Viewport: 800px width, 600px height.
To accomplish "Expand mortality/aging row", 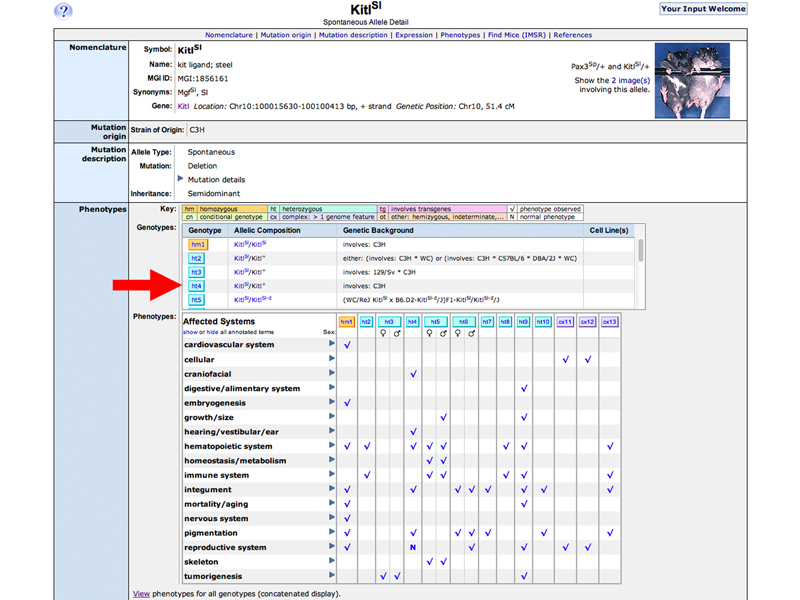I will click(x=332, y=503).
